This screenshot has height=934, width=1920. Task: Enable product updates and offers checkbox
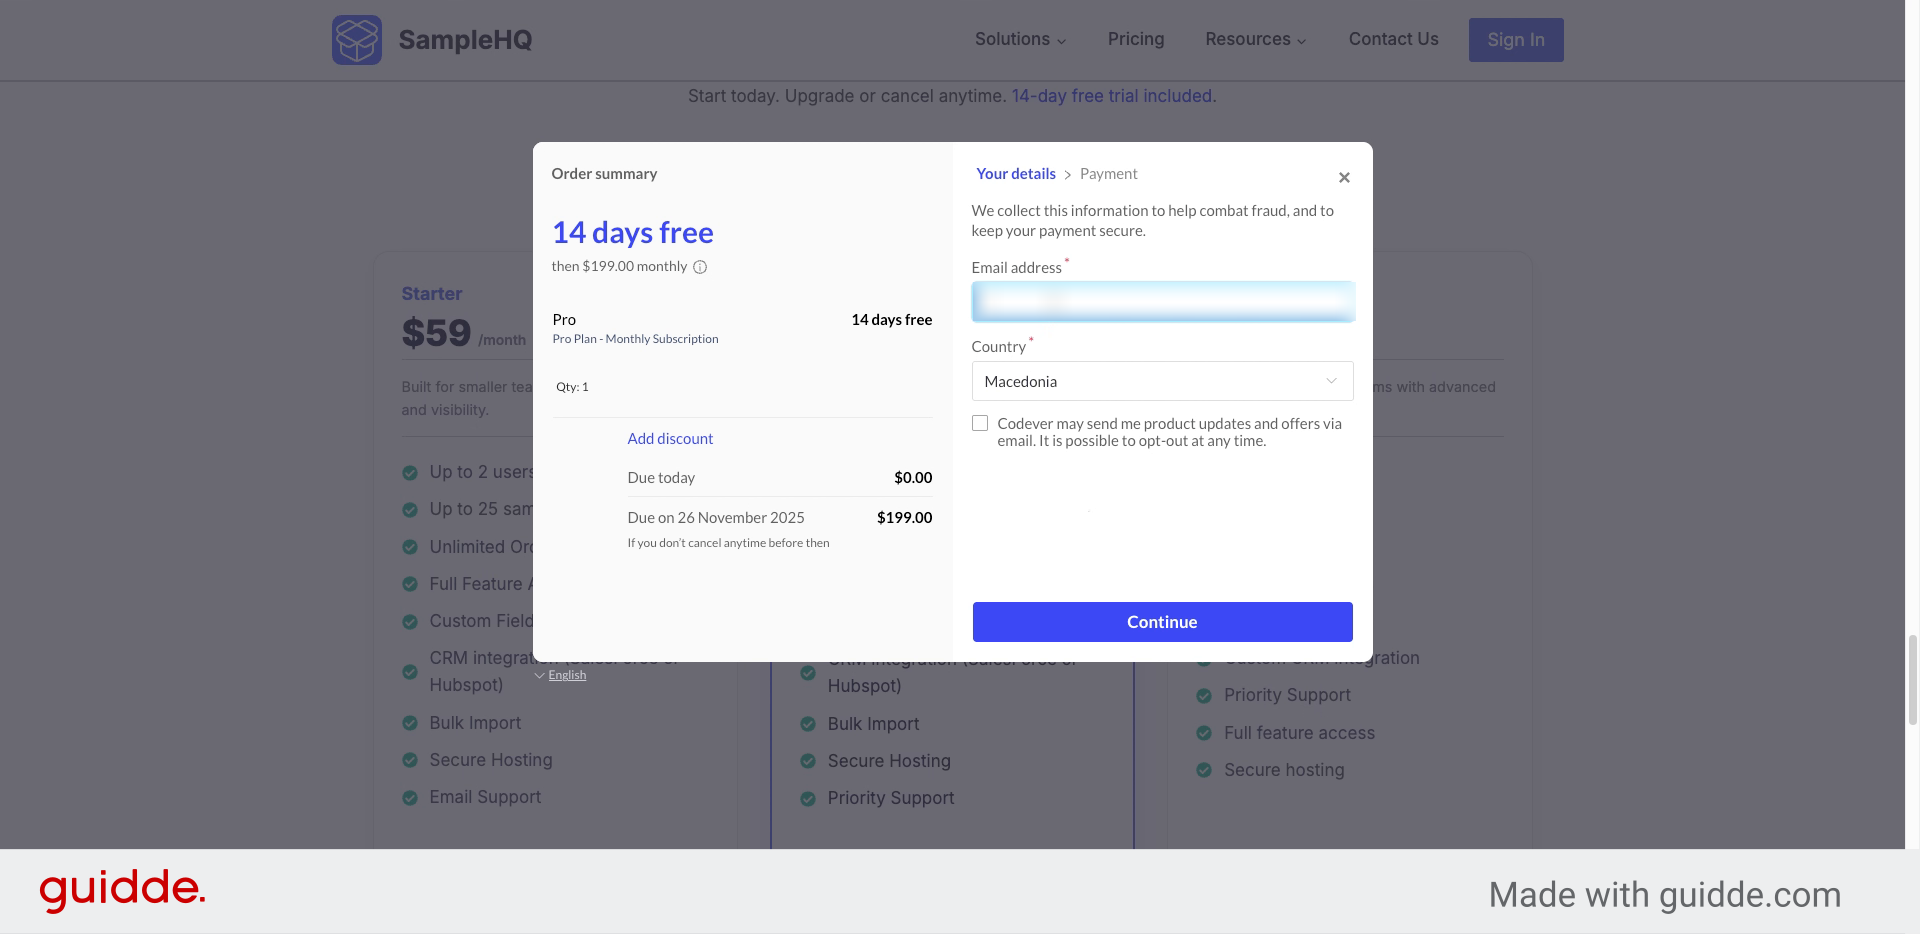pyautogui.click(x=980, y=424)
